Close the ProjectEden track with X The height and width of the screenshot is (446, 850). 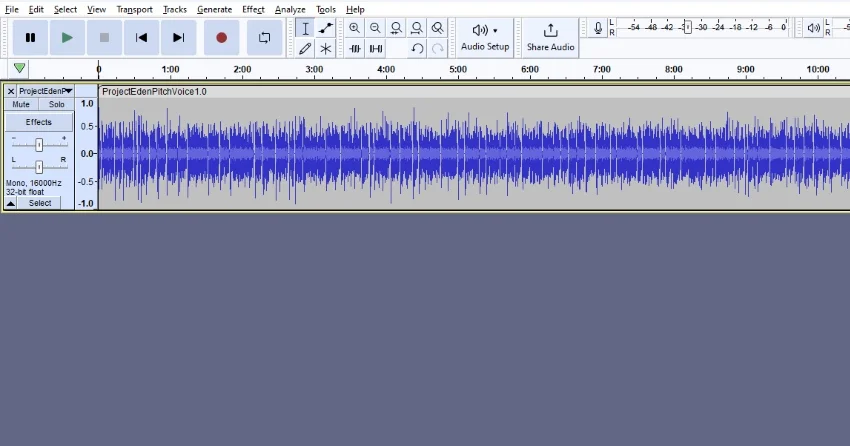(x=11, y=91)
